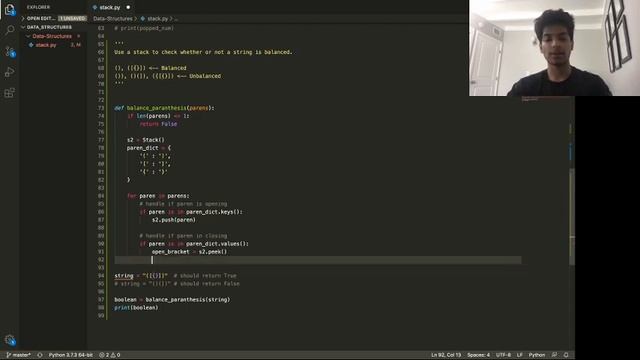Click the line 's2.push(paren)'
The width and height of the screenshot is (640, 360).
click(x=174, y=220)
